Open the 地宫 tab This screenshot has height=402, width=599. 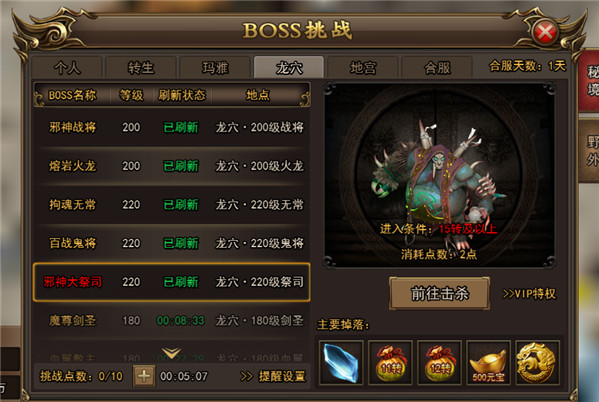[x=363, y=68]
